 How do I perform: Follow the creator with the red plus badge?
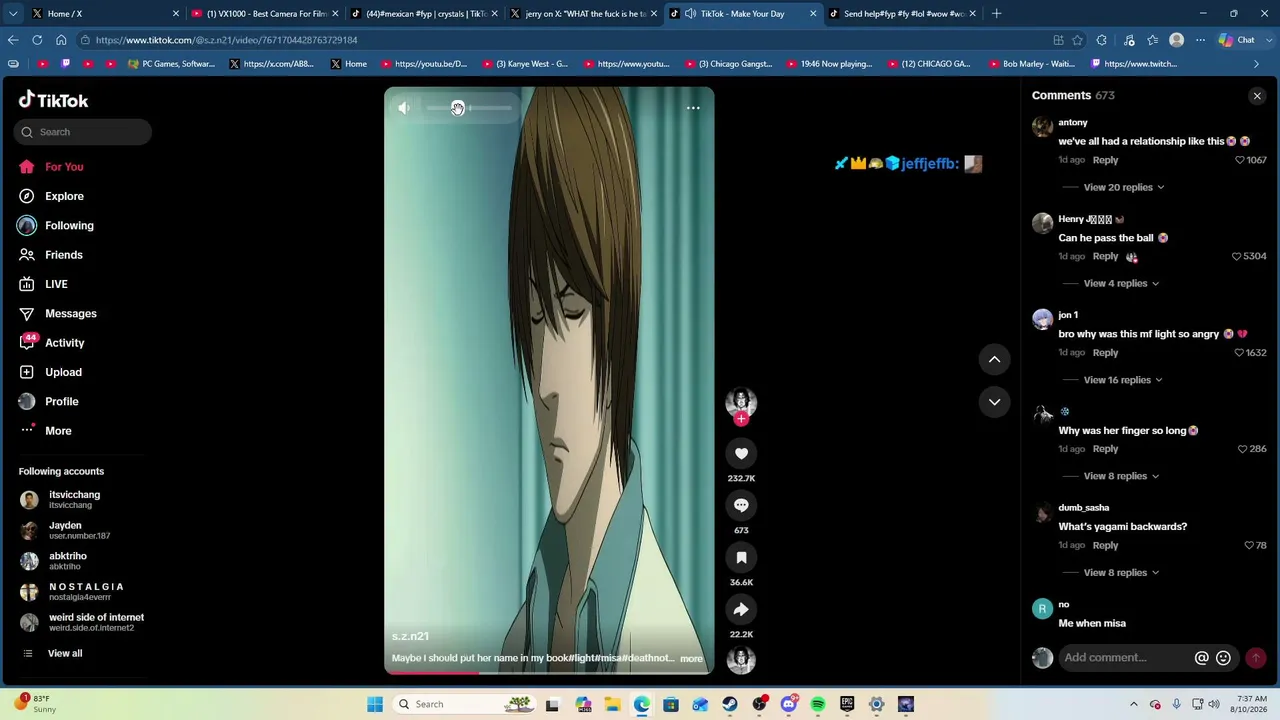741,420
